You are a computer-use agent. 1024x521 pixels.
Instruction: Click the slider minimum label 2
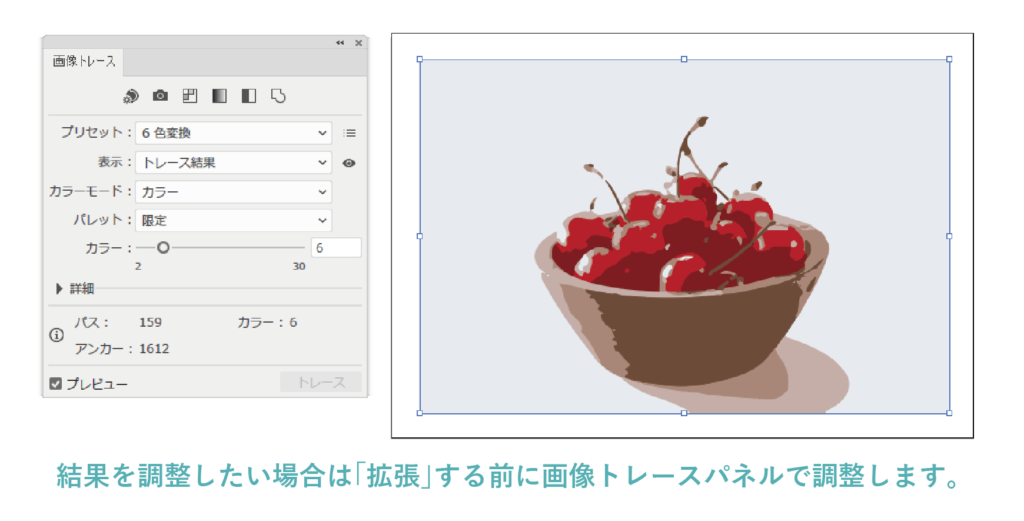click(x=138, y=266)
